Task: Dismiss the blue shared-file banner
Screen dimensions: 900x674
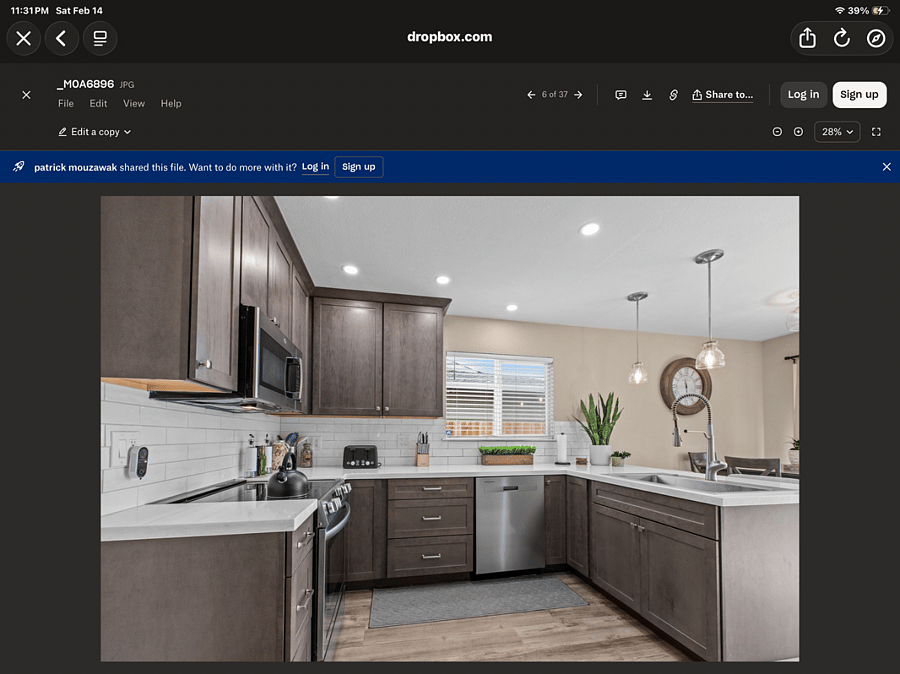Action: pos(886,167)
